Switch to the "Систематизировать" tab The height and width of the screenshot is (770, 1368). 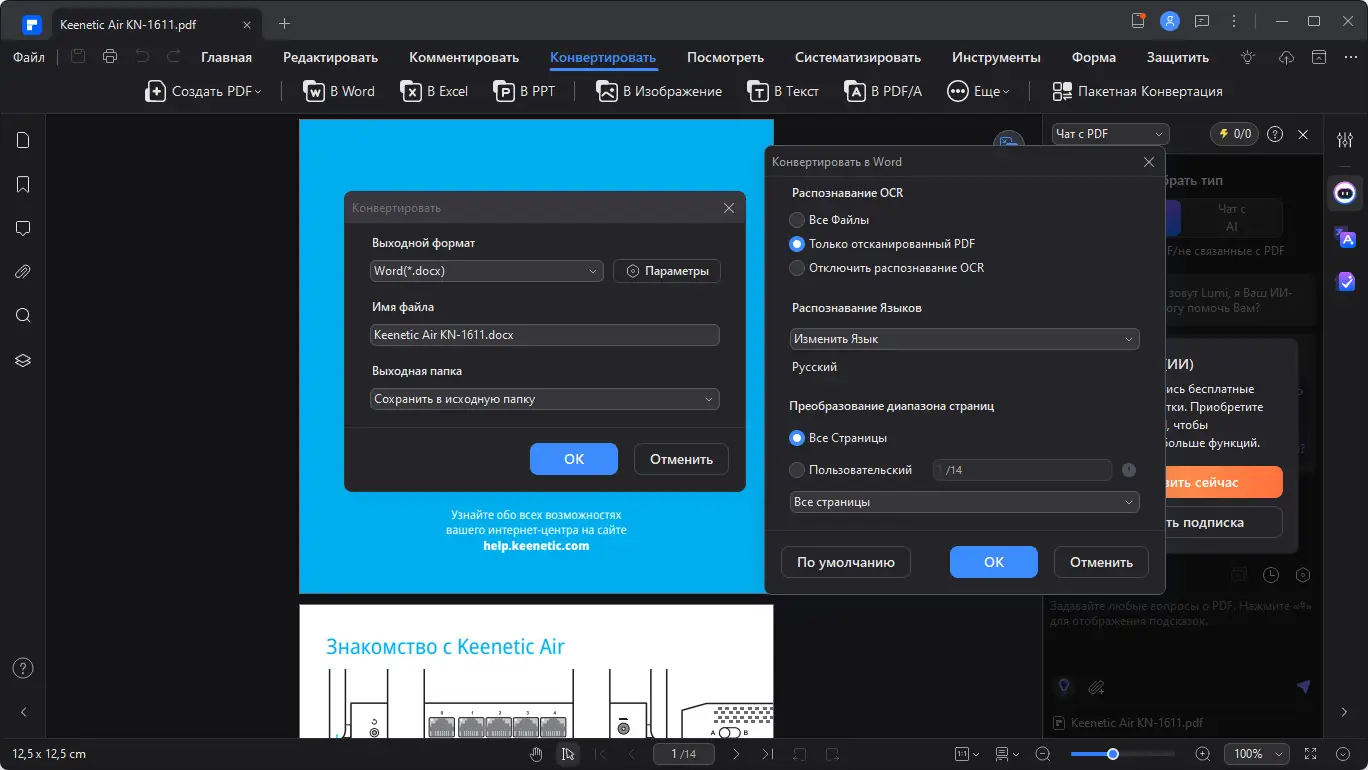pyautogui.click(x=858, y=57)
